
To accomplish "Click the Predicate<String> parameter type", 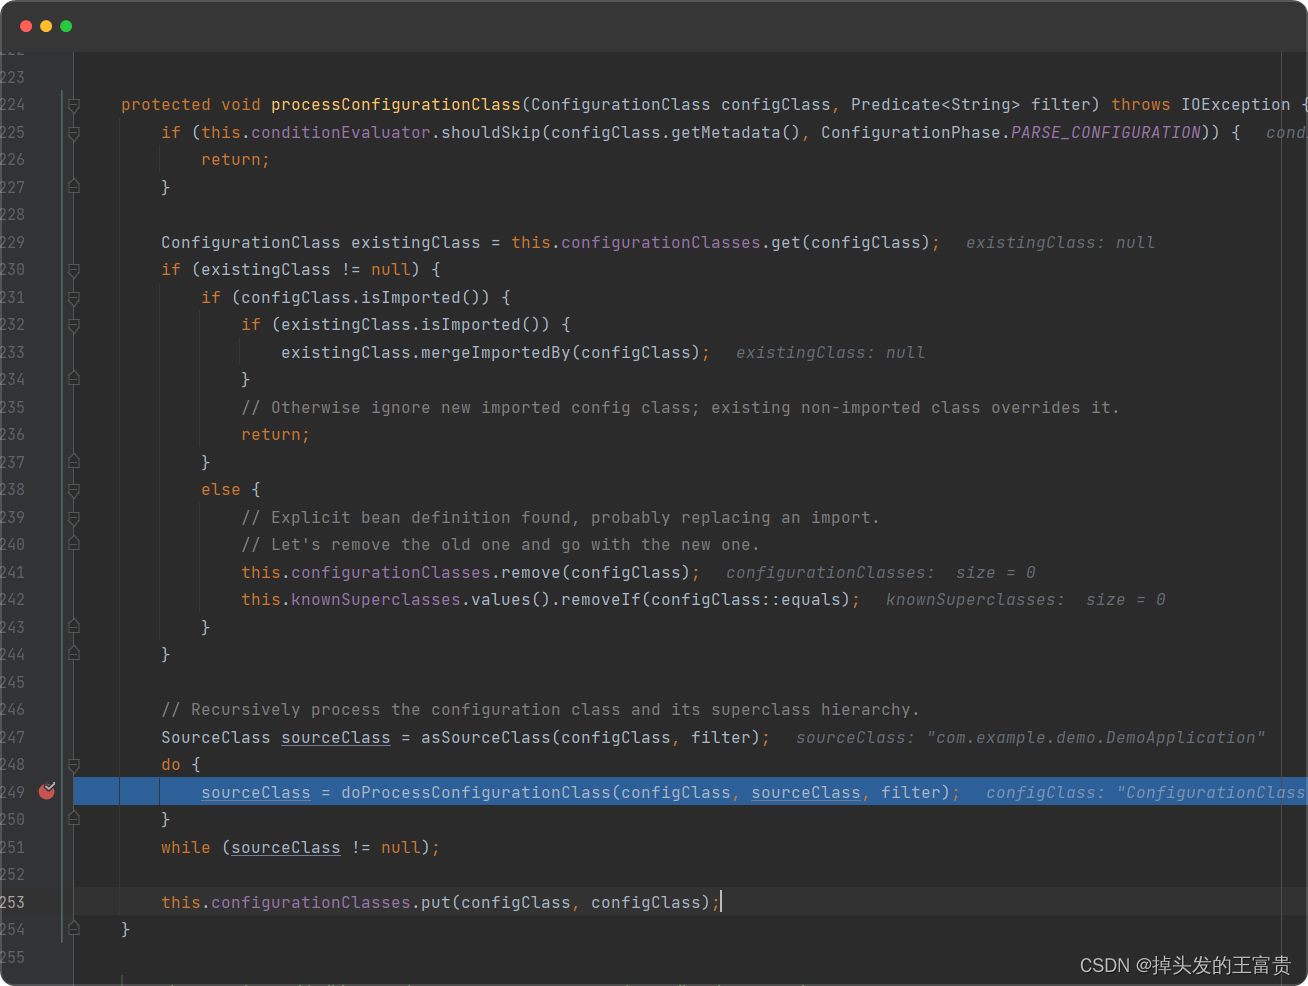I will pyautogui.click(x=936, y=105).
